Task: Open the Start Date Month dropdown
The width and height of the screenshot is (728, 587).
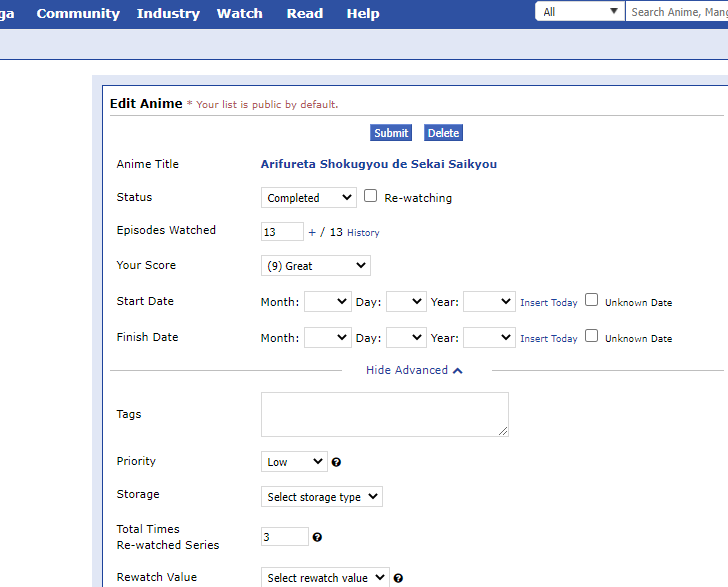Action: [327, 302]
